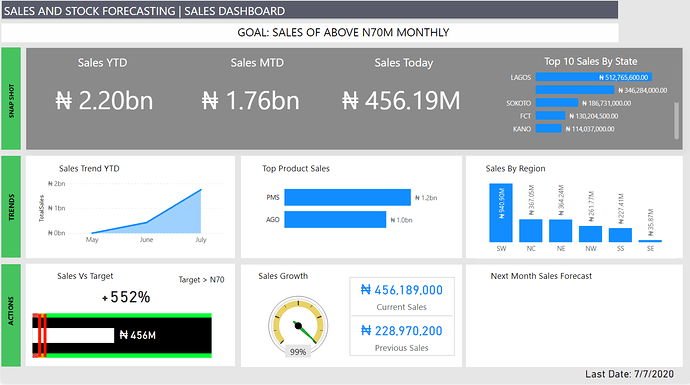Click the SW region column
The height and width of the screenshot is (385, 690).
(x=501, y=213)
